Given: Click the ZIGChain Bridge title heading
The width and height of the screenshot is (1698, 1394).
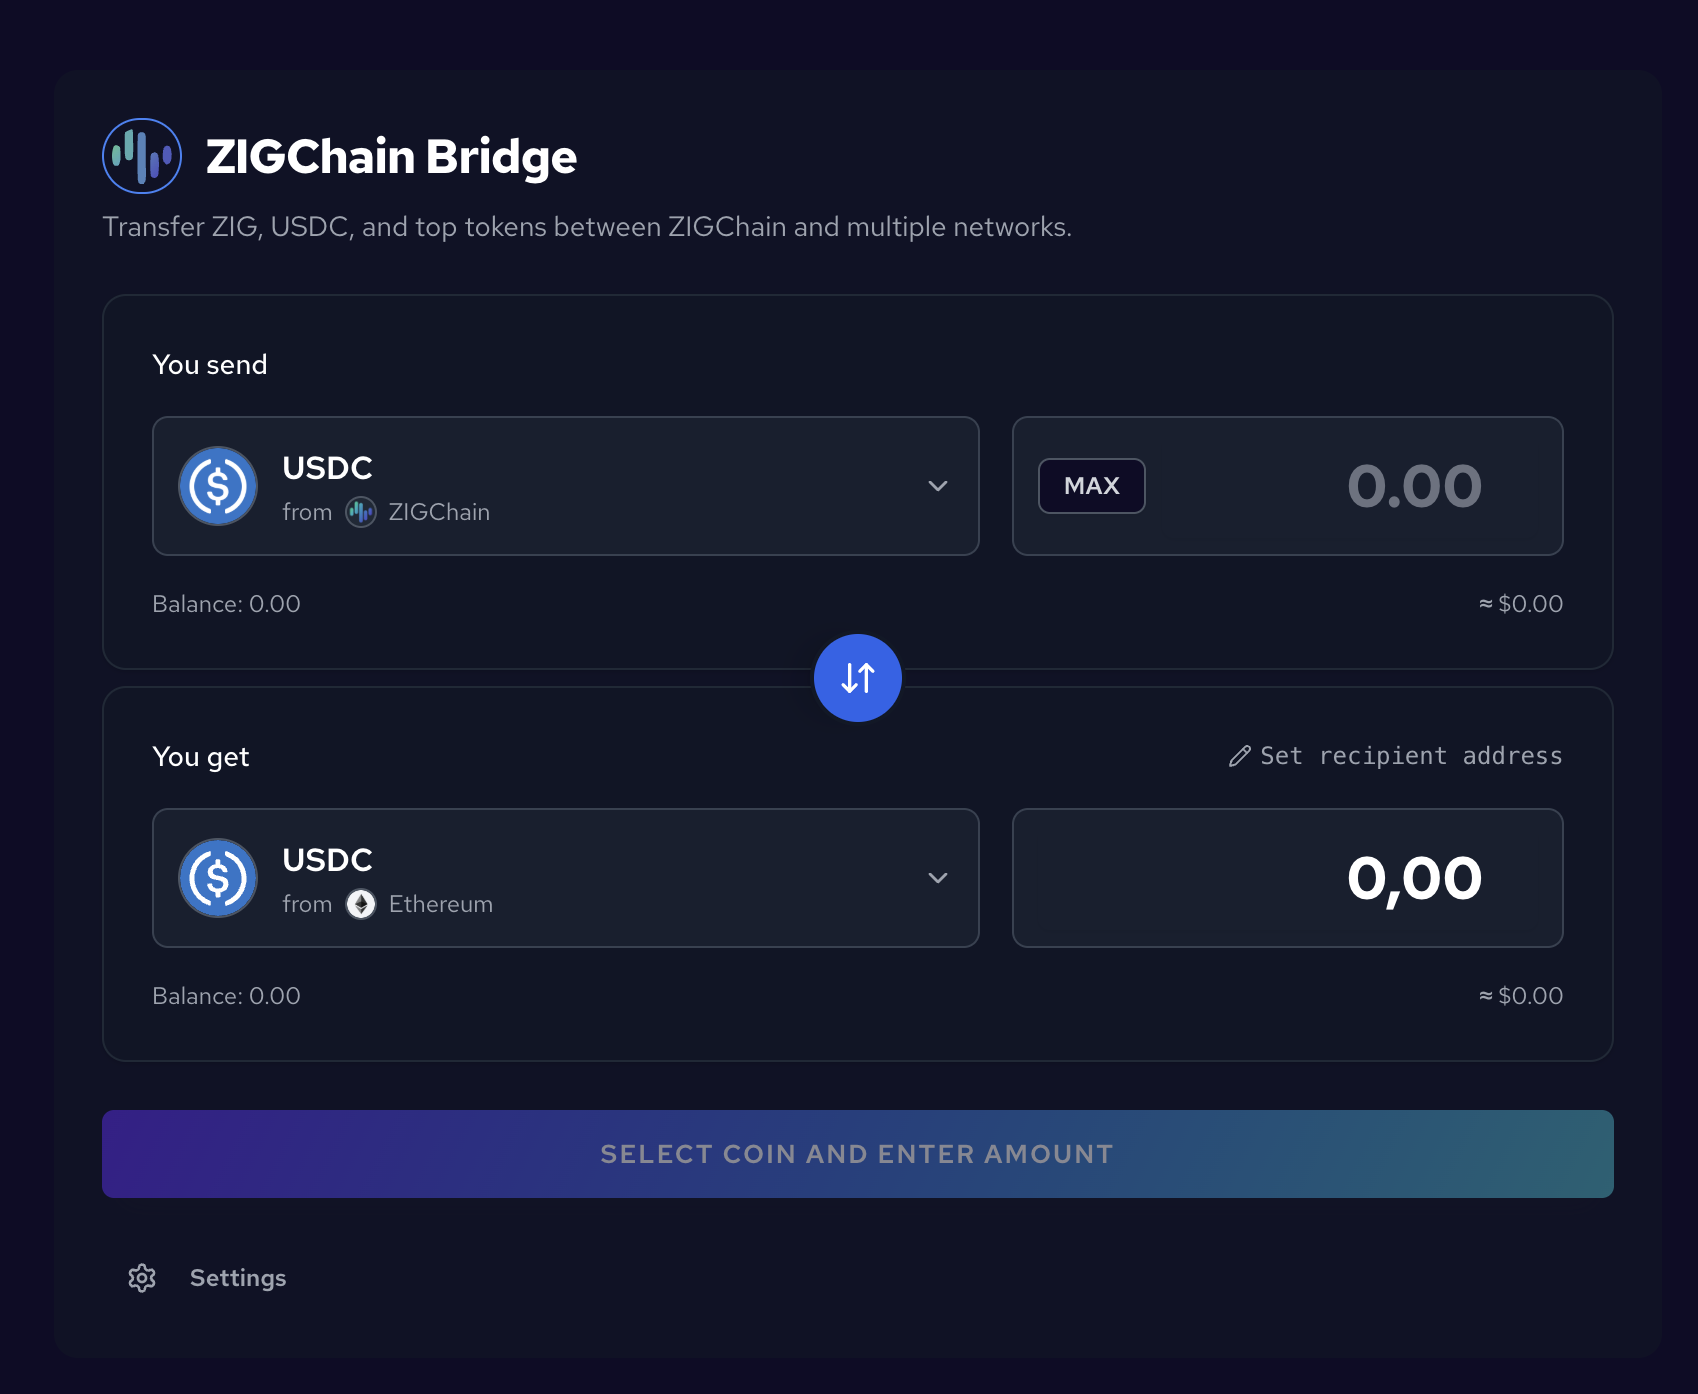Looking at the screenshot, I should pos(391,157).
